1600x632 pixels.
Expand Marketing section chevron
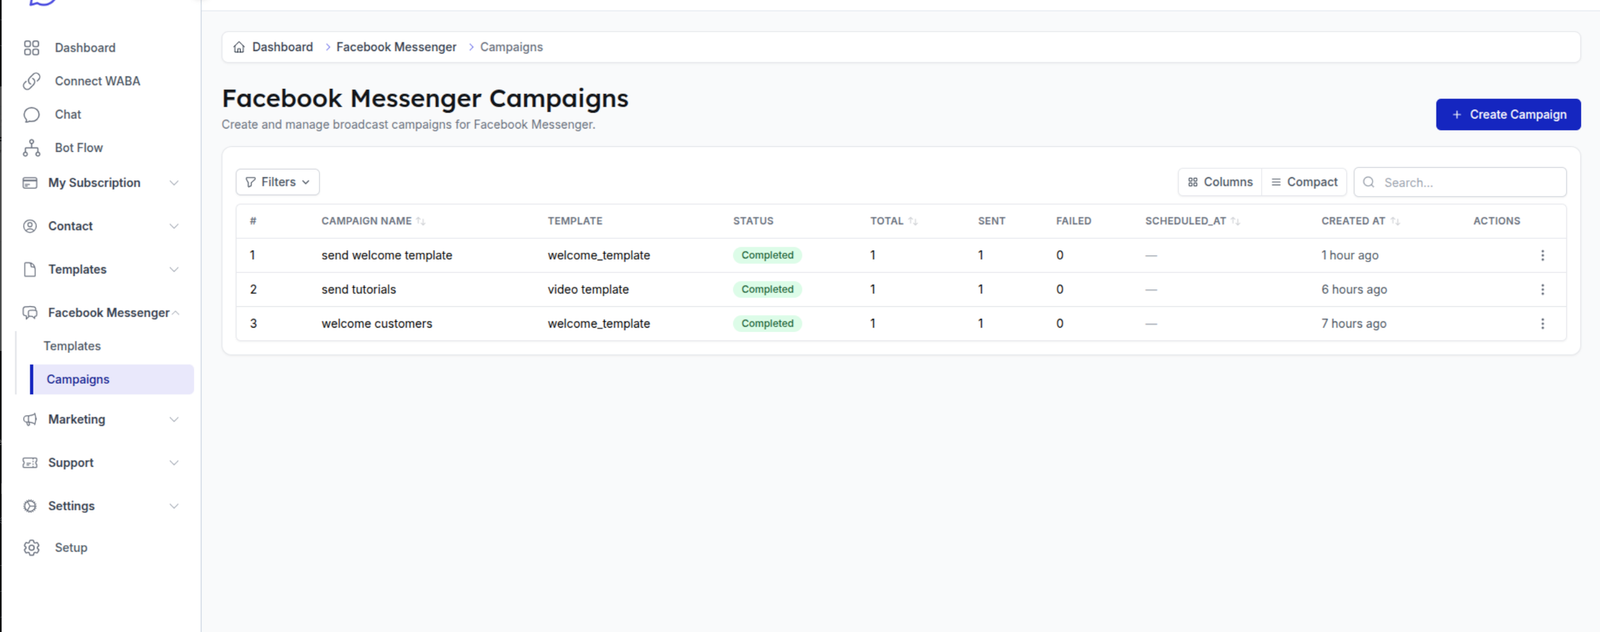pos(174,420)
